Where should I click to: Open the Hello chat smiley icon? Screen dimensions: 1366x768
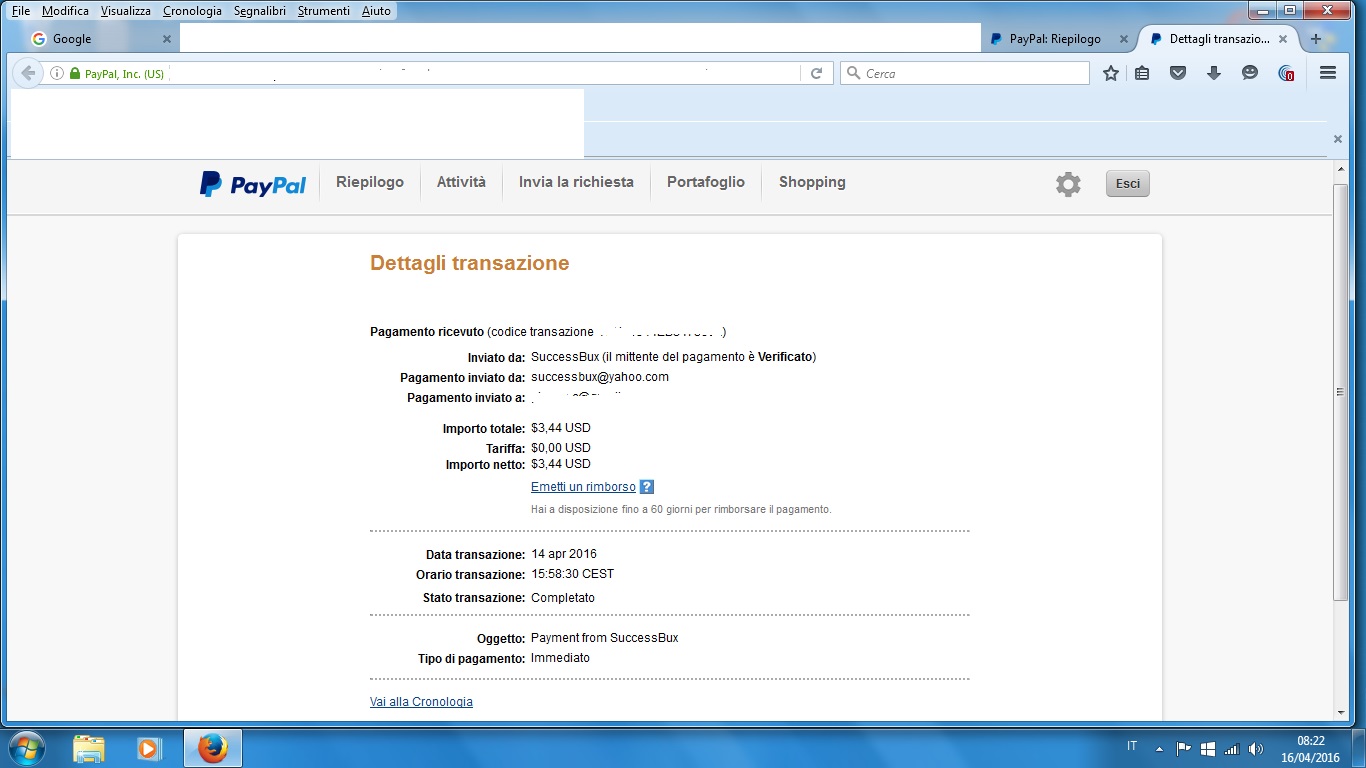click(x=1250, y=73)
